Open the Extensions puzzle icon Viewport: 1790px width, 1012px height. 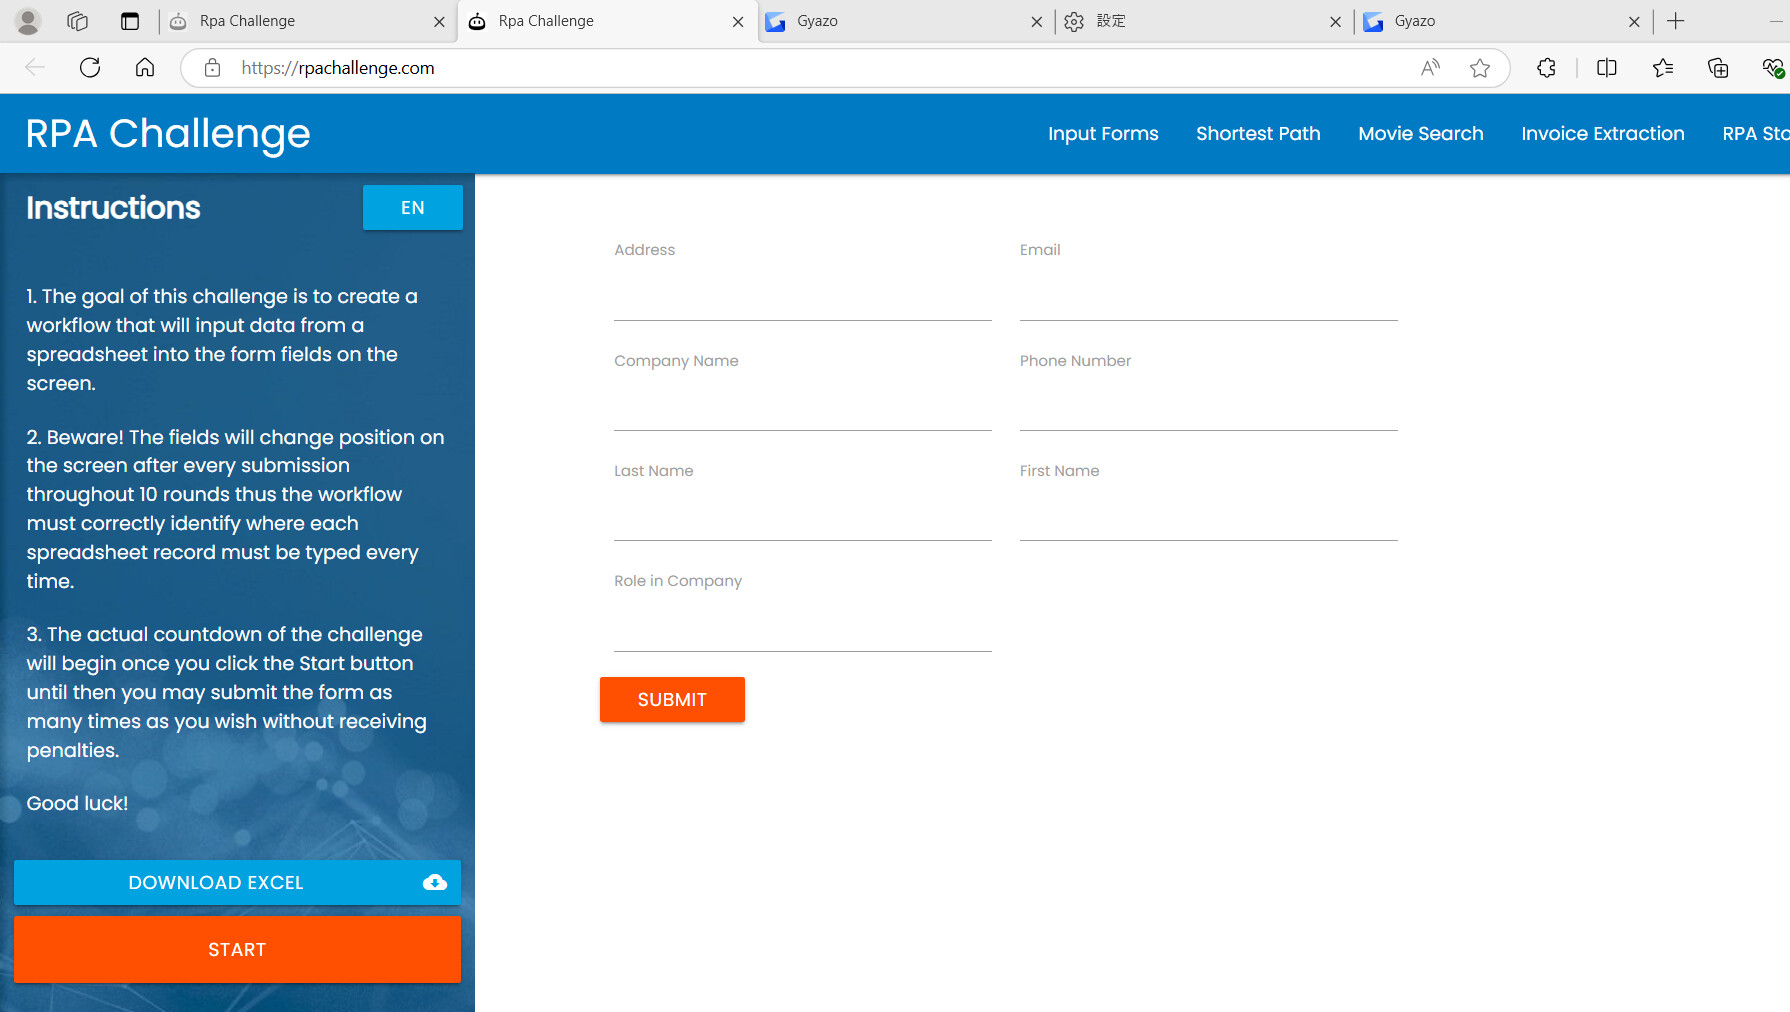[x=1547, y=68]
